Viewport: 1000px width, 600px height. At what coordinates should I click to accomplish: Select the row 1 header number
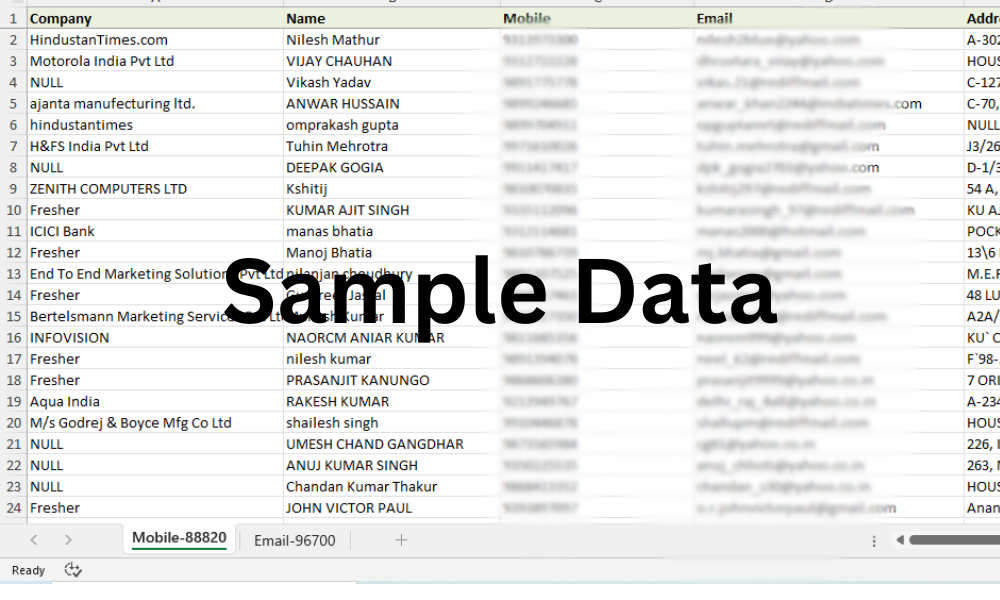(x=13, y=18)
